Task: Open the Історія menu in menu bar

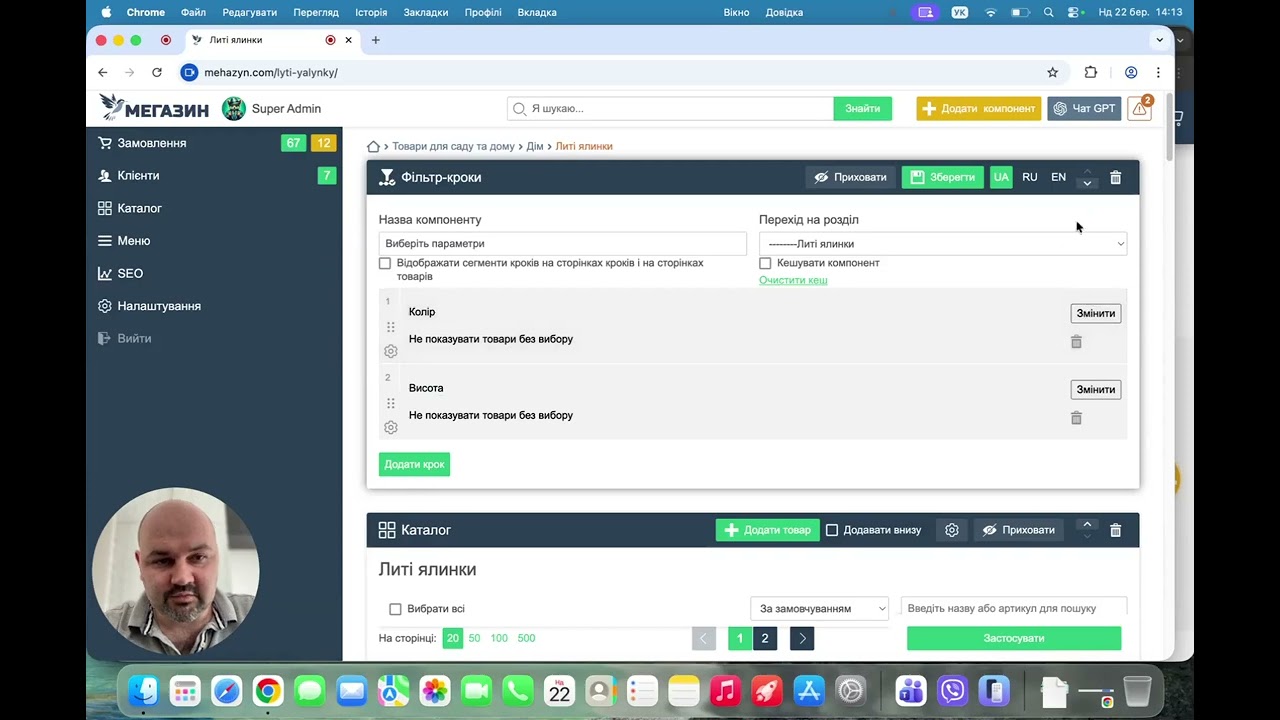Action: [371, 12]
